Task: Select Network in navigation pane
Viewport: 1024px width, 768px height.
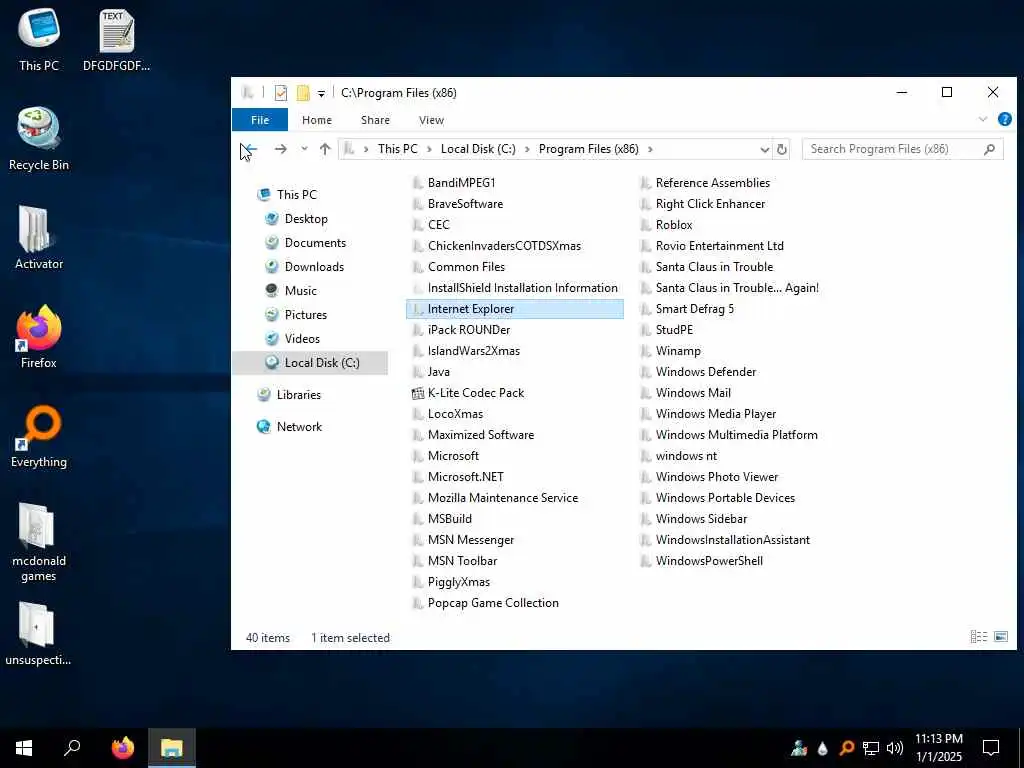Action: click(289, 426)
